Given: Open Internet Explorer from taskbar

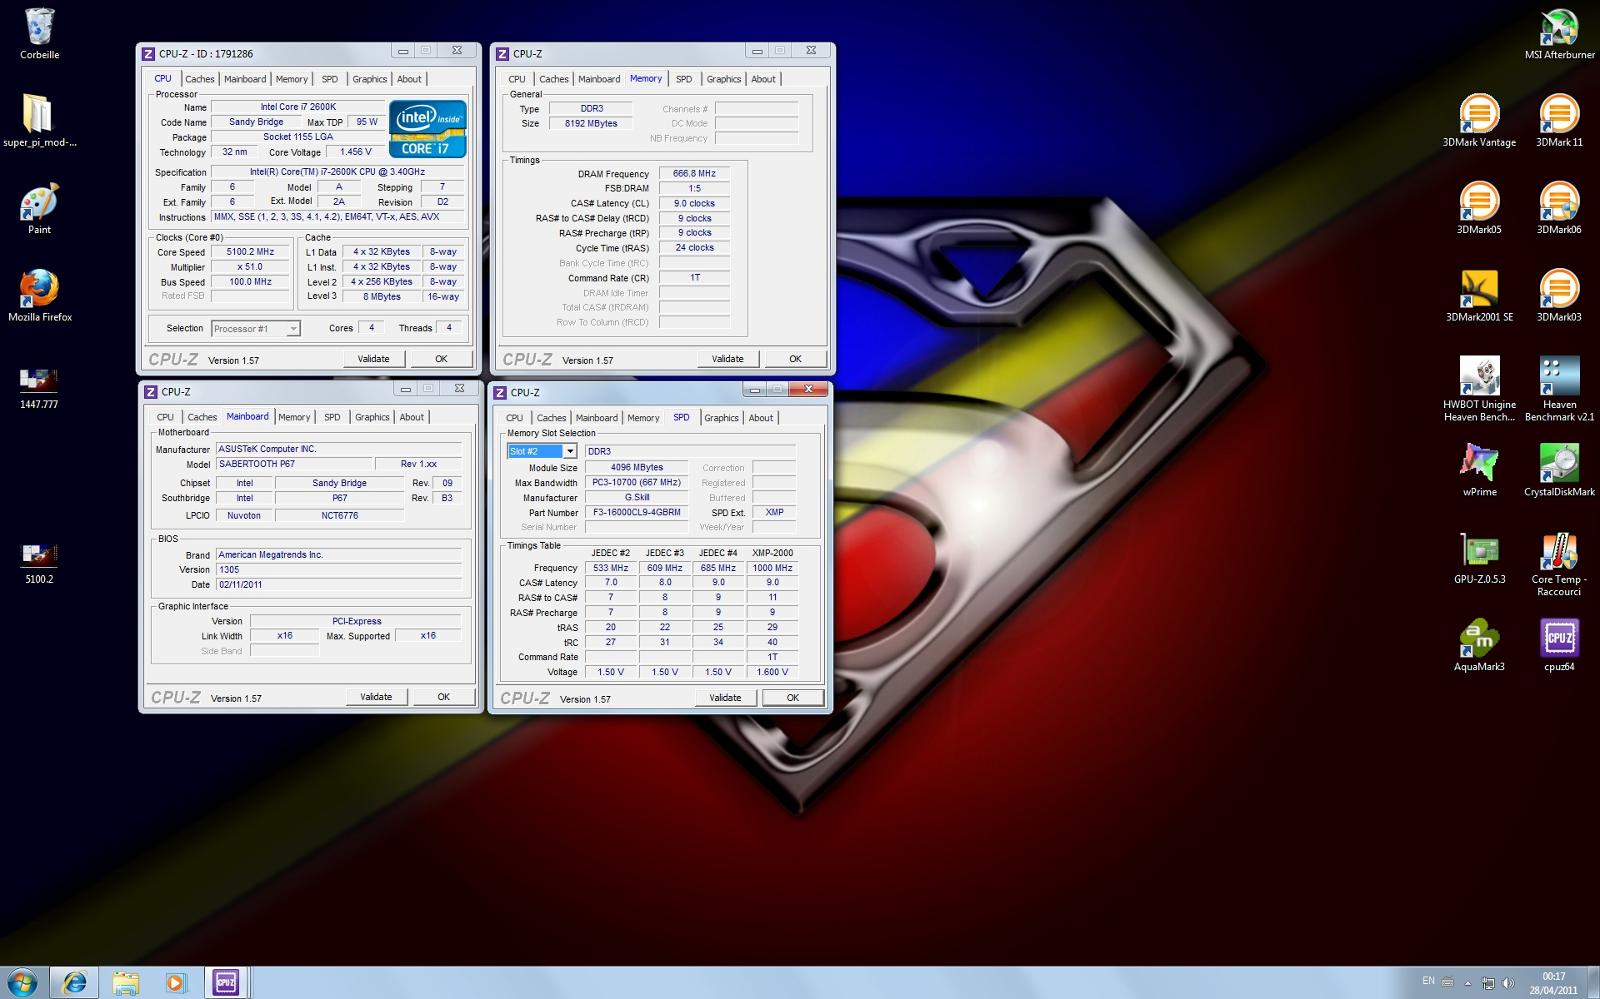Looking at the screenshot, I should [x=74, y=982].
